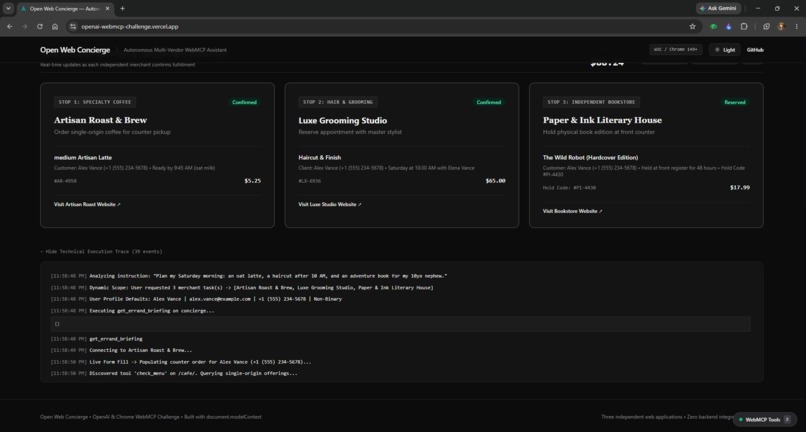The width and height of the screenshot is (806, 432).
Task: Select the Open Web Concierge browser tab
Action: click(x=65, y=9)
